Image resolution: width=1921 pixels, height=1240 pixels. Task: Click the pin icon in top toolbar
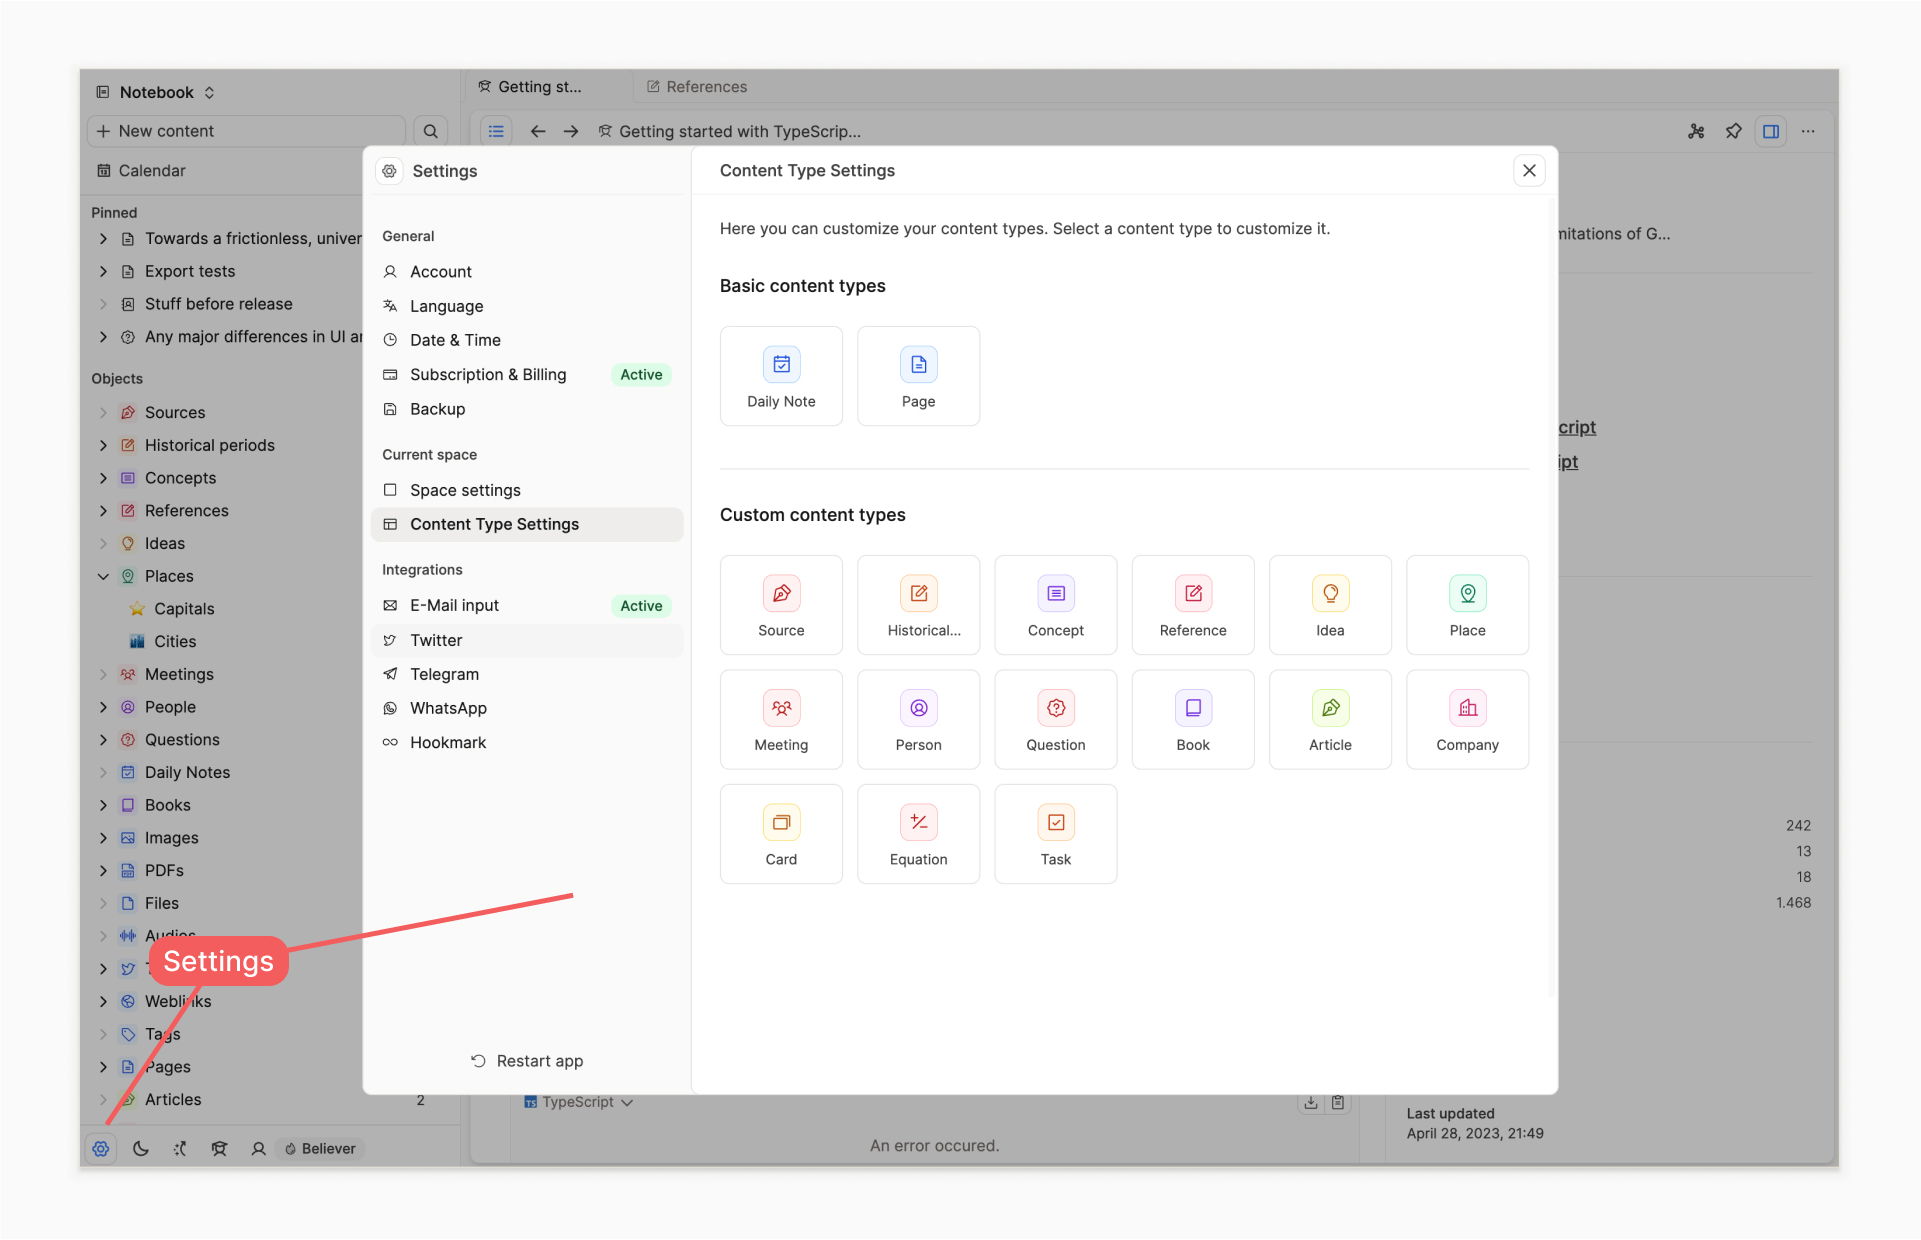click(1734, 131)
